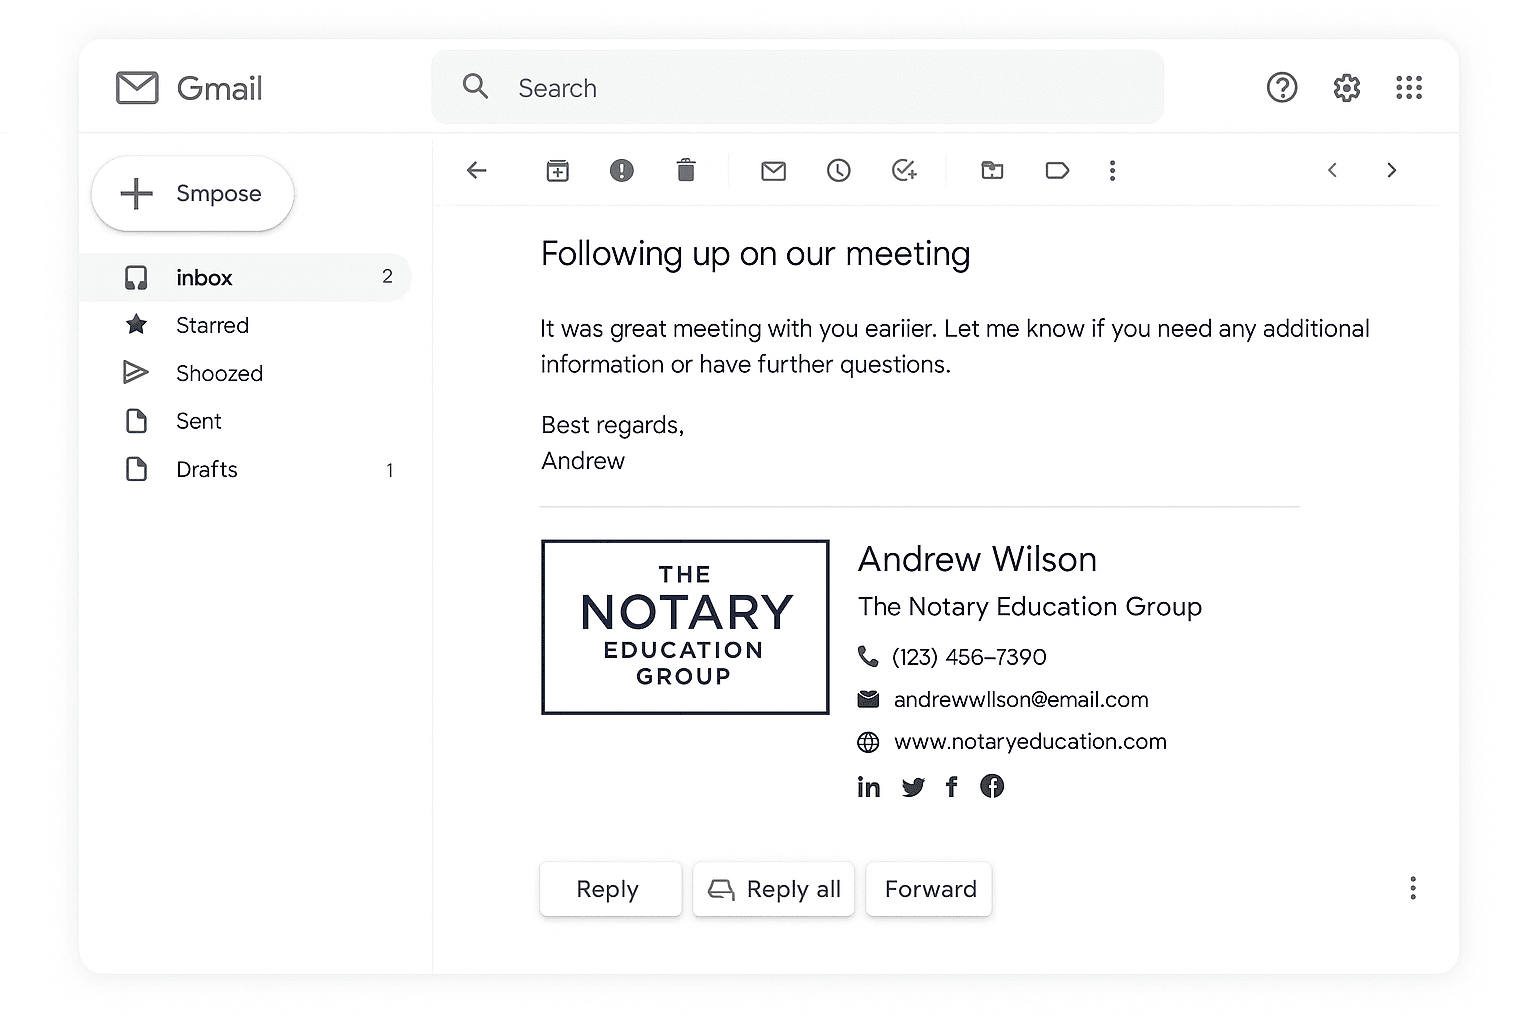Open the Starred folder
Viewport: 1536px width, 1024px height.
pos(212,325)
